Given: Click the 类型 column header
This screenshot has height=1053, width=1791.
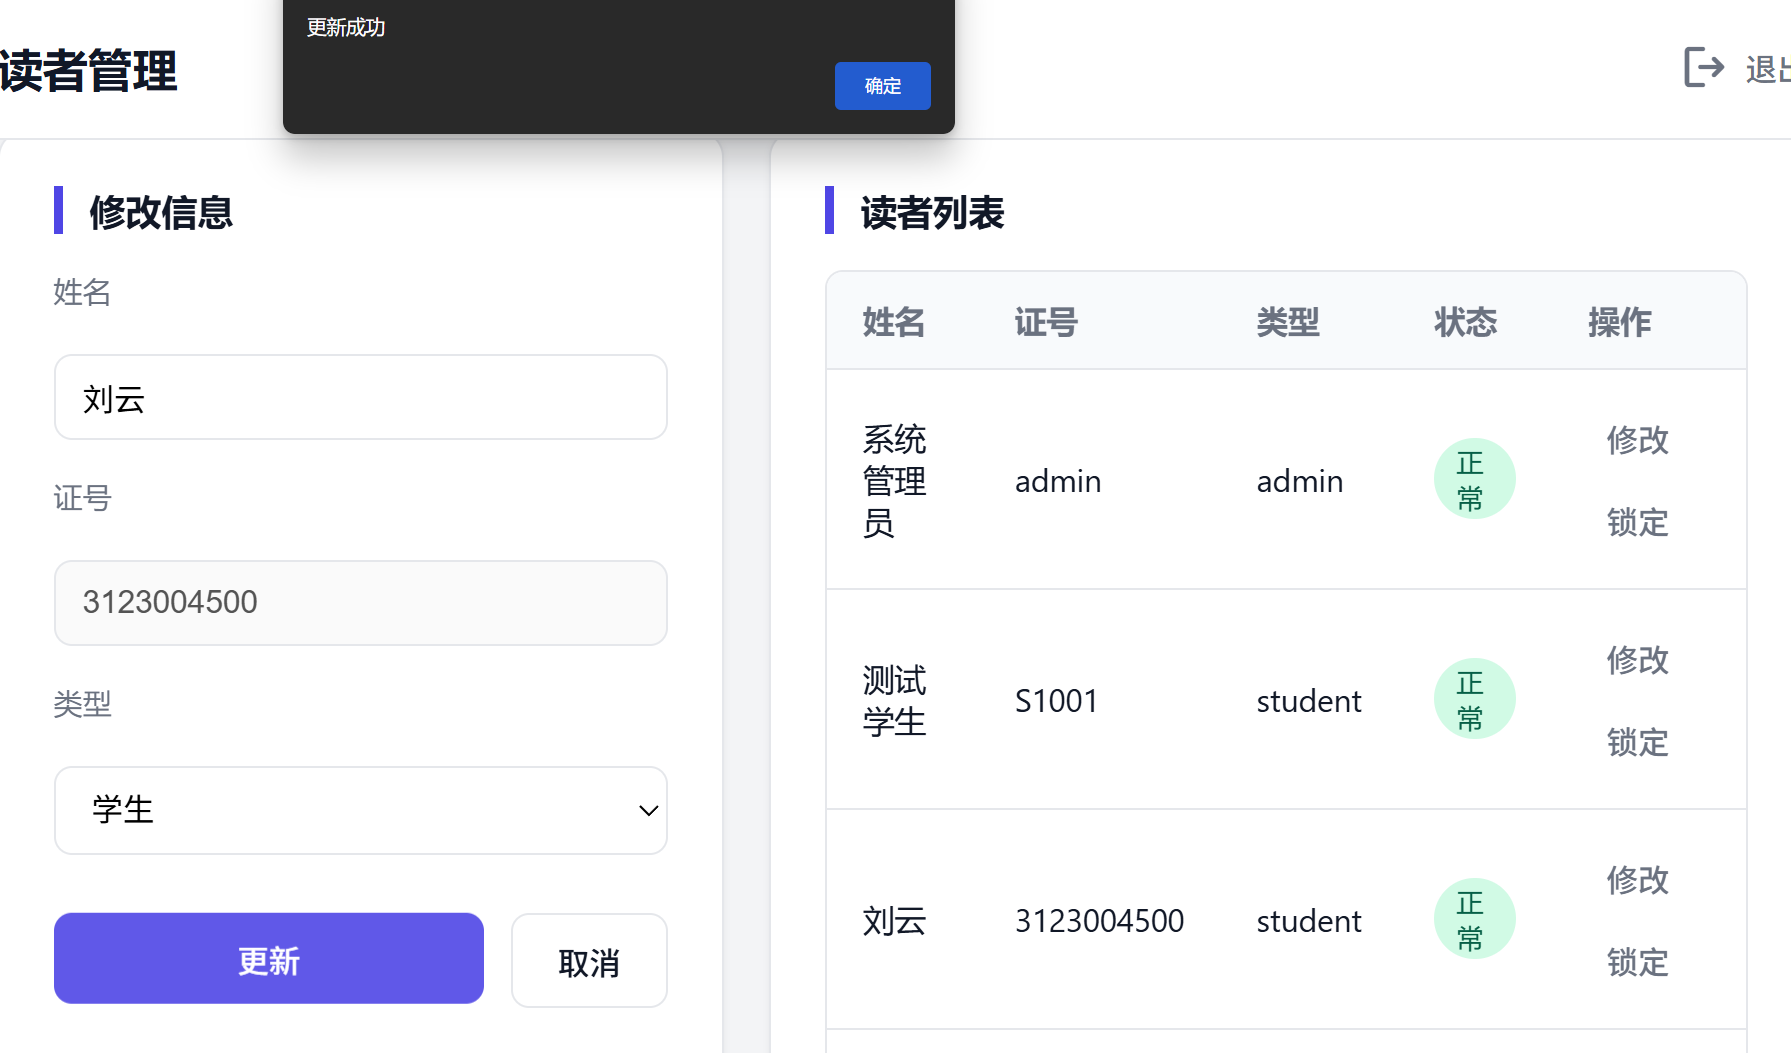Looking at the screenshot, I should (1288, 322).
